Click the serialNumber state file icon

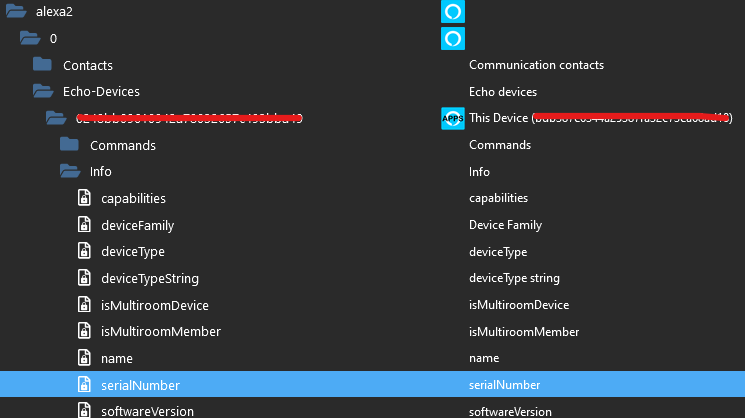click(x=84, y=384)
